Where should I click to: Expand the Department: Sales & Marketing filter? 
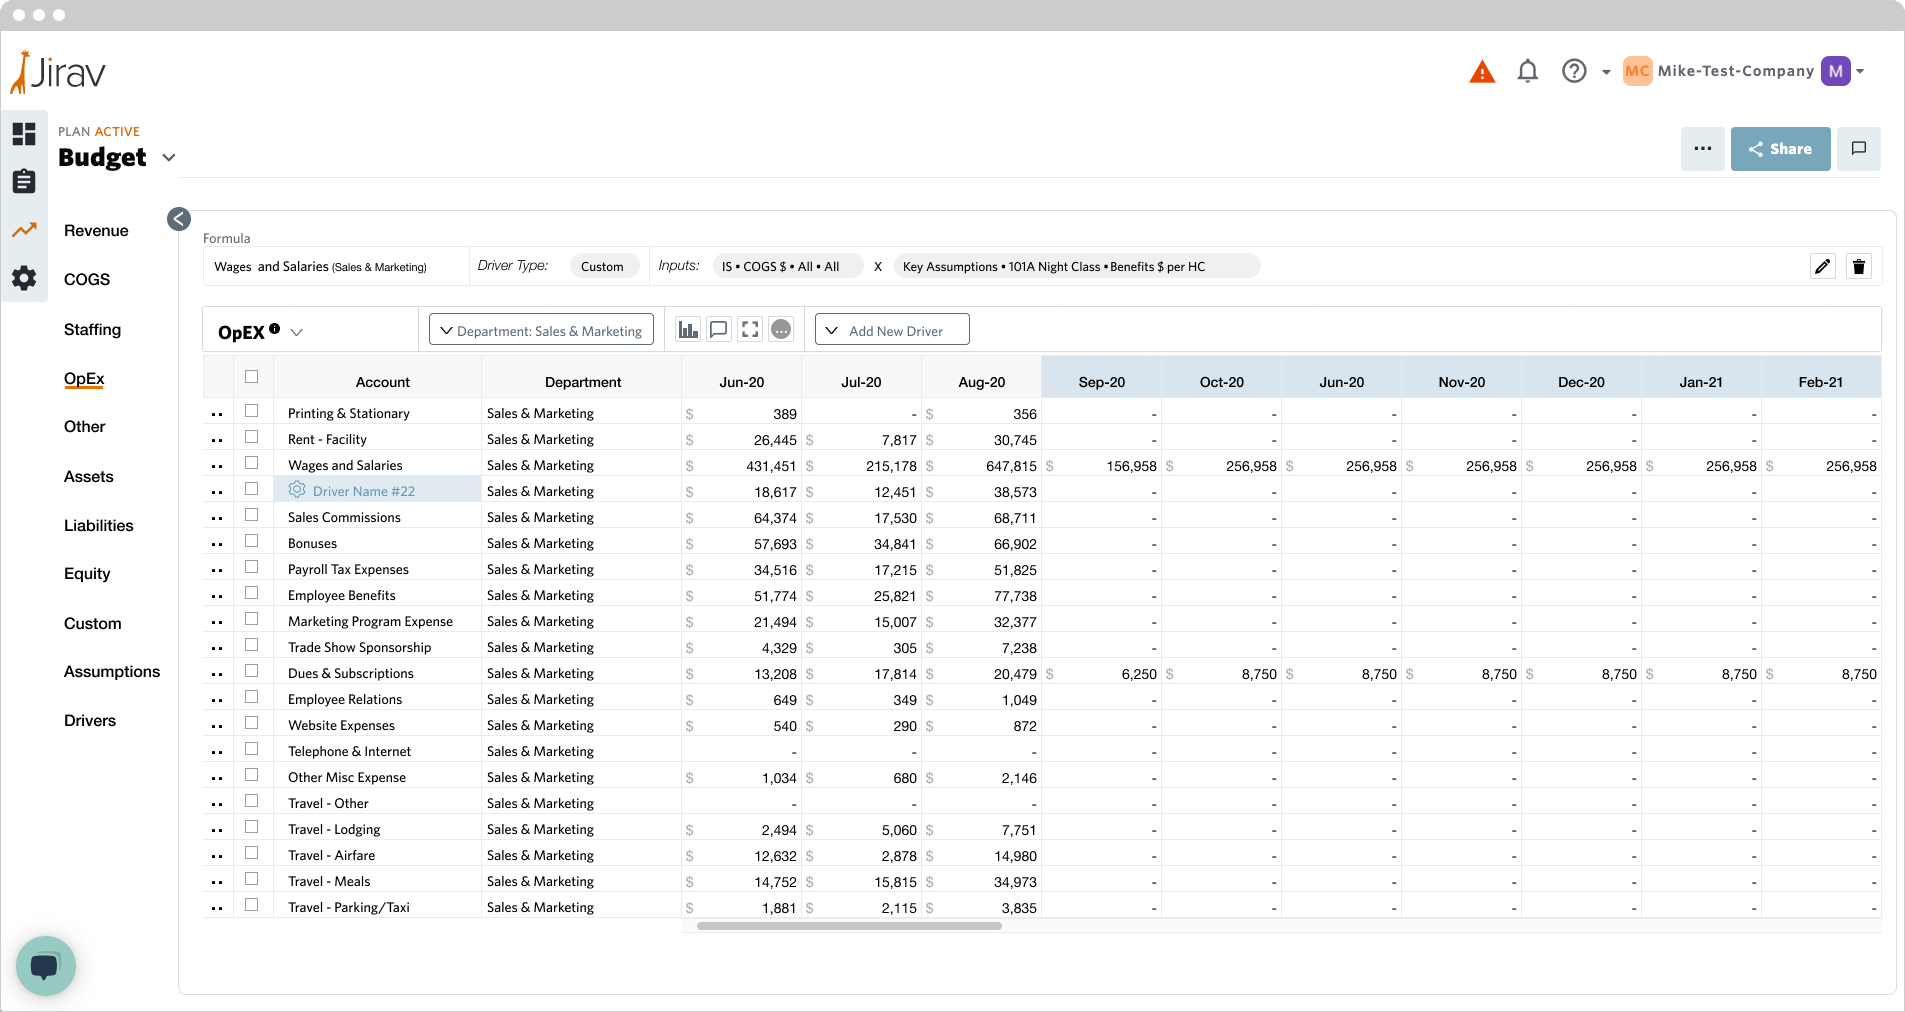[x=541, y=330]
